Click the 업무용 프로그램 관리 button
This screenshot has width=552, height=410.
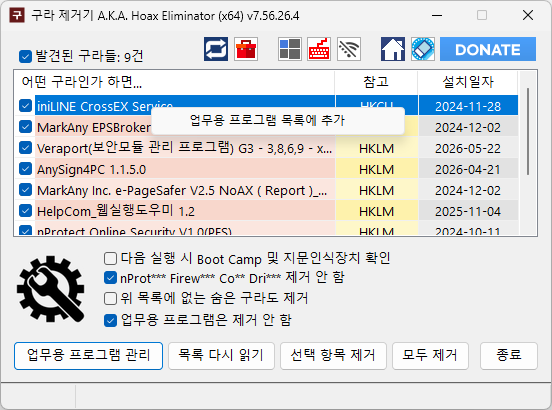tap(88, 355)
